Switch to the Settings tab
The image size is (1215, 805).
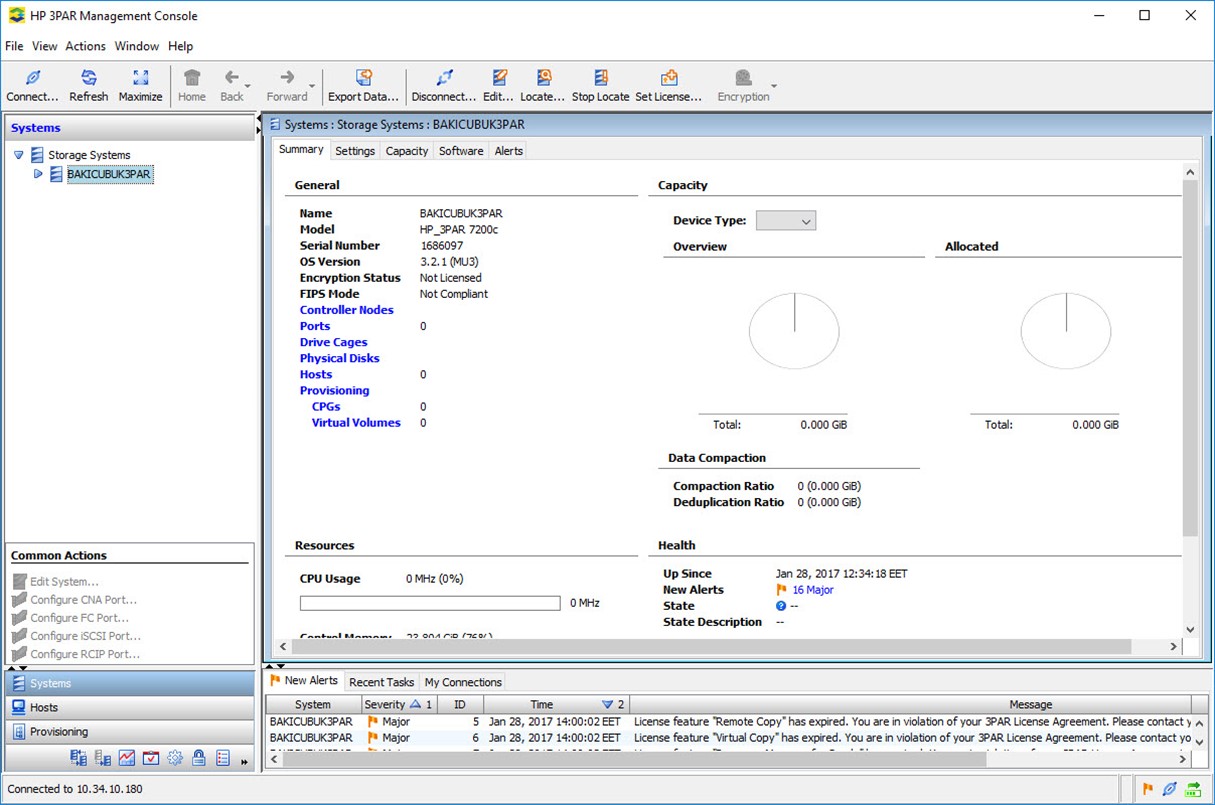(355, 151)
